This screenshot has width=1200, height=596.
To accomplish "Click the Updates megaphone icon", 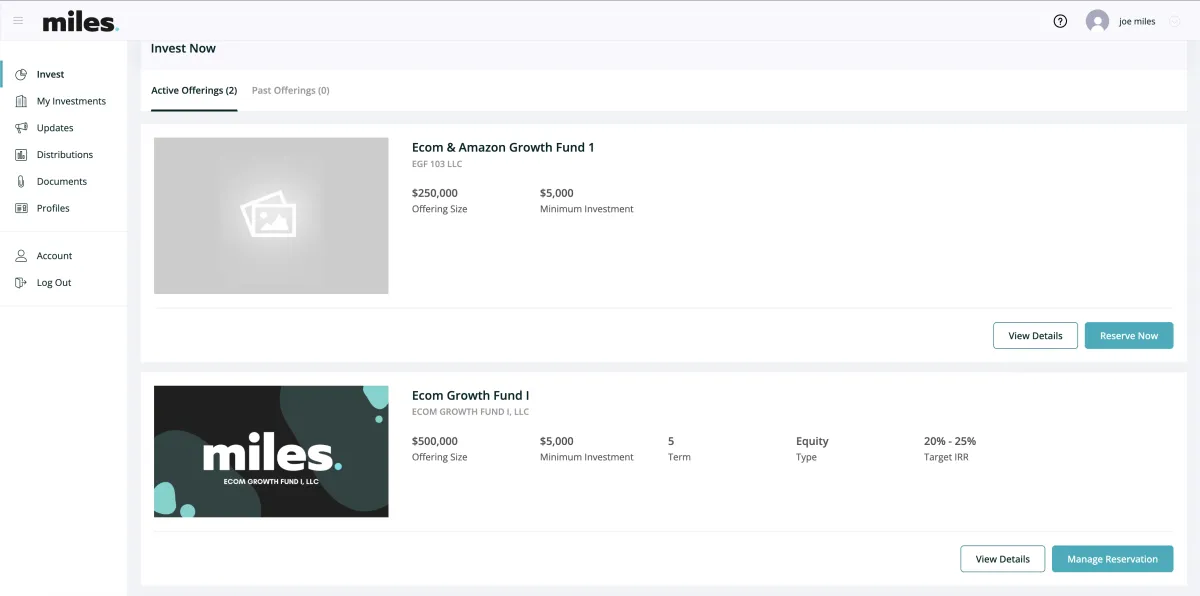I will [21, 128].
